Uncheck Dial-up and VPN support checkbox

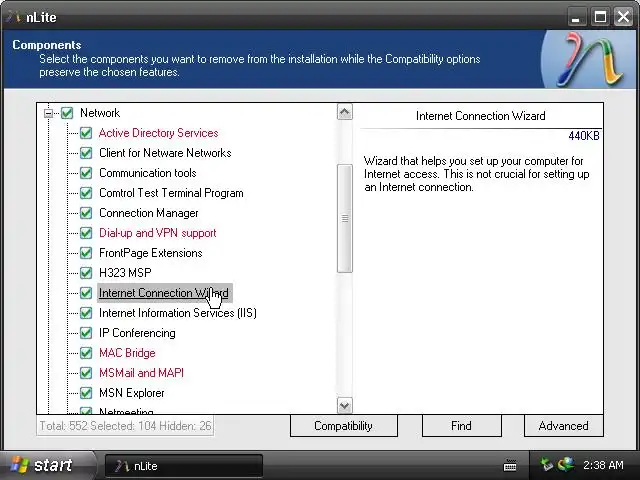click(x=86, y=233)
